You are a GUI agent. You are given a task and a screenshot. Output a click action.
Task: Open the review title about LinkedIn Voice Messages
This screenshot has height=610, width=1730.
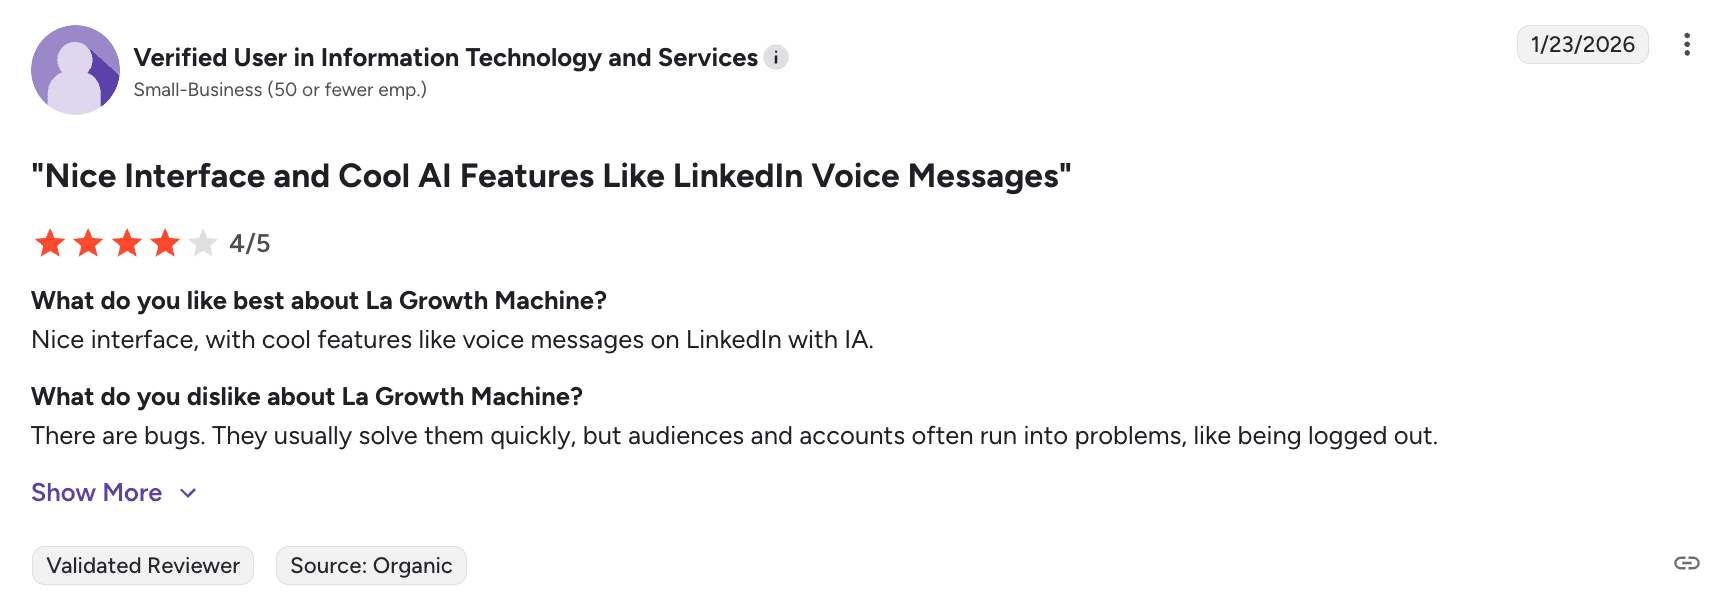(551, 176)
